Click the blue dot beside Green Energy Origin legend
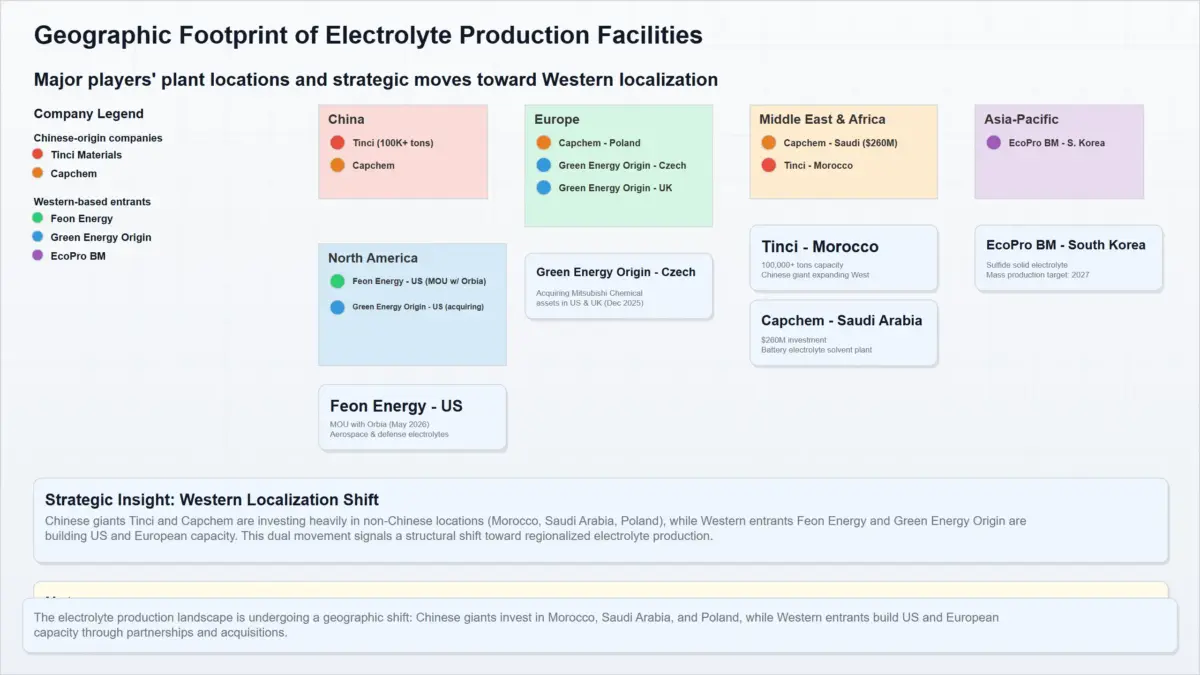Image resolution: width=1200 pixels, height=675 pixels. click(x=37, y=237)
